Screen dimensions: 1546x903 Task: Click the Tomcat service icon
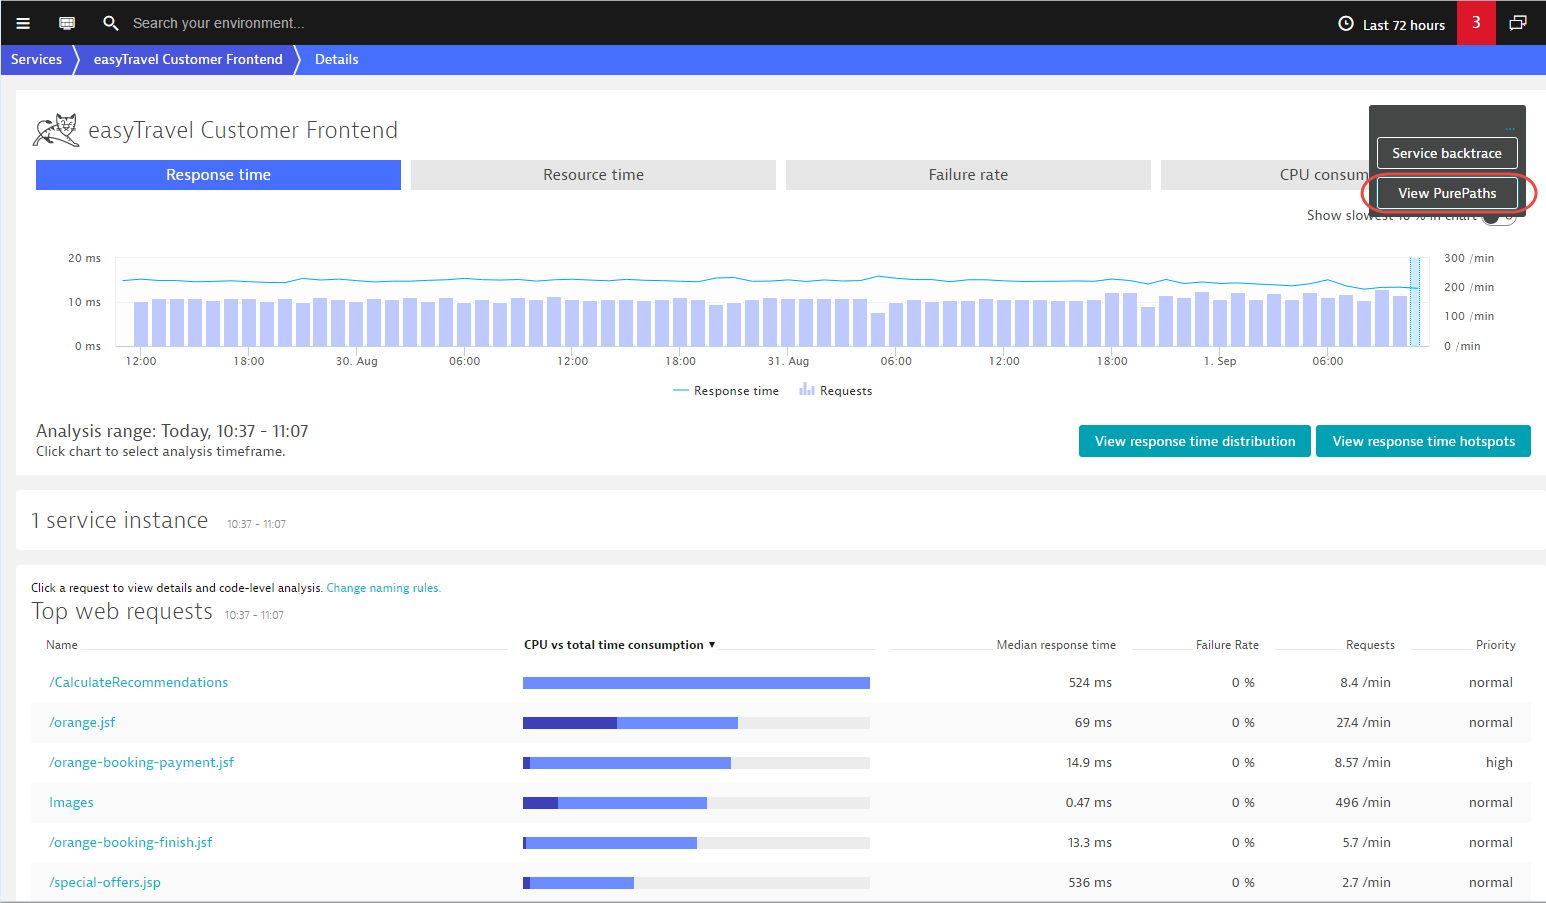coord(56,130)
